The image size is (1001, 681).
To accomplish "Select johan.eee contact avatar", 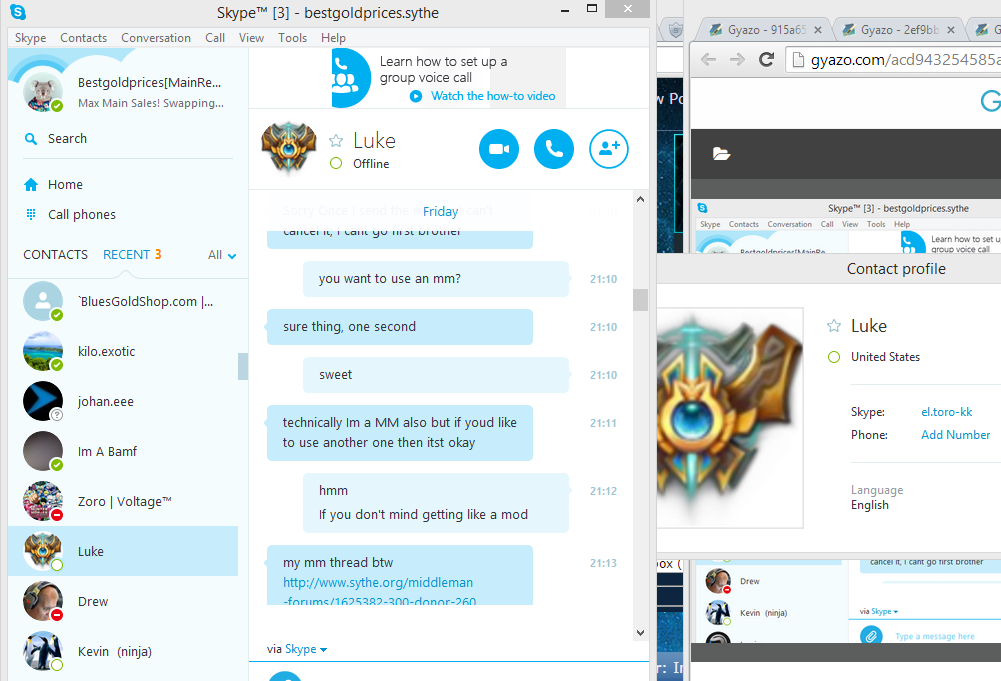I will 43,401.
